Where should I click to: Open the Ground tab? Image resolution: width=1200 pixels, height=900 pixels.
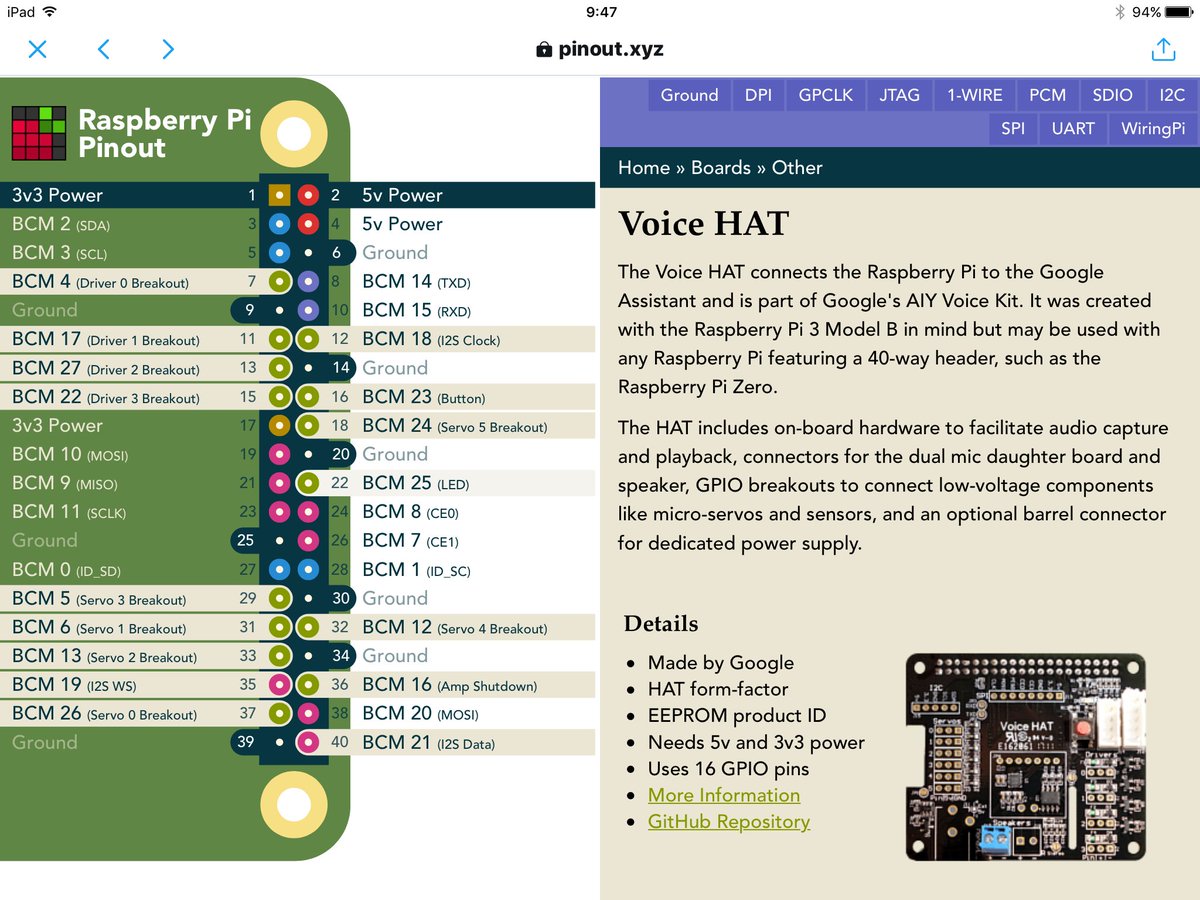(689, 95)
